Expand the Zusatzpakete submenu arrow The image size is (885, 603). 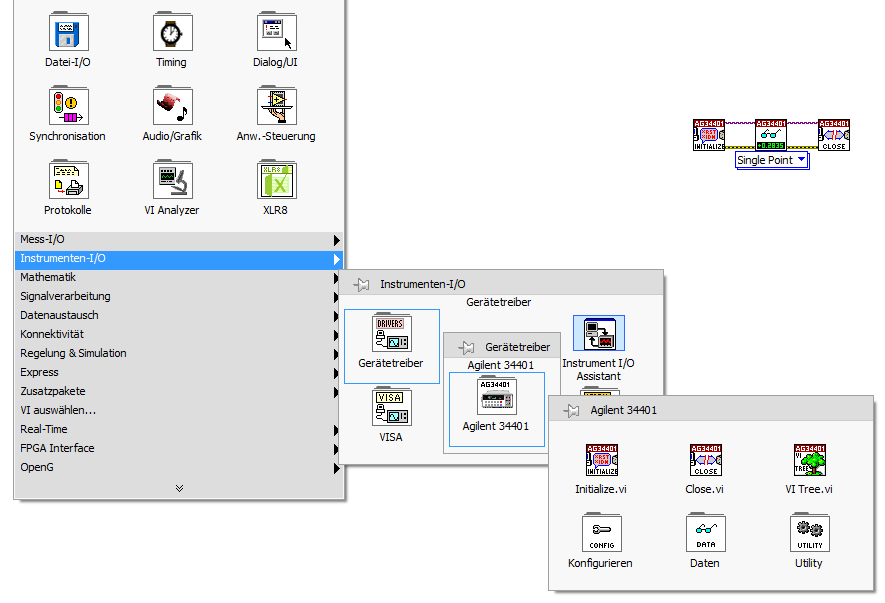tap(336, 392)
